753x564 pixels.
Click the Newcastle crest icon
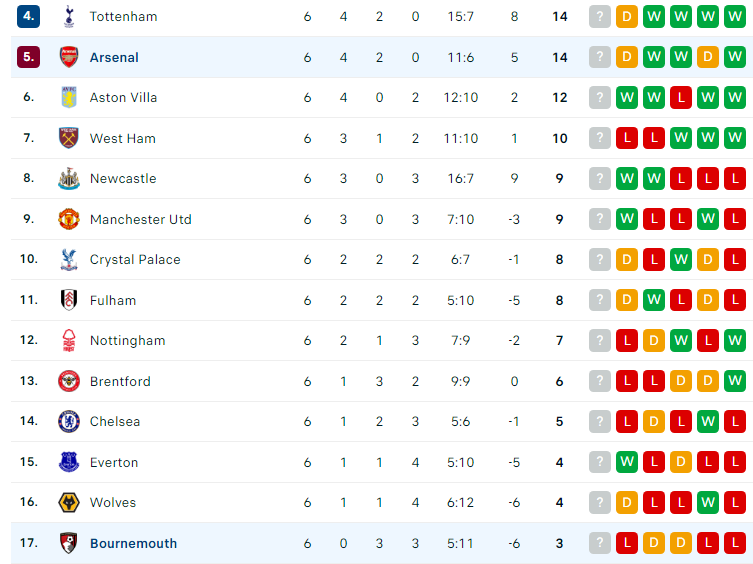[x=69, y=179]
